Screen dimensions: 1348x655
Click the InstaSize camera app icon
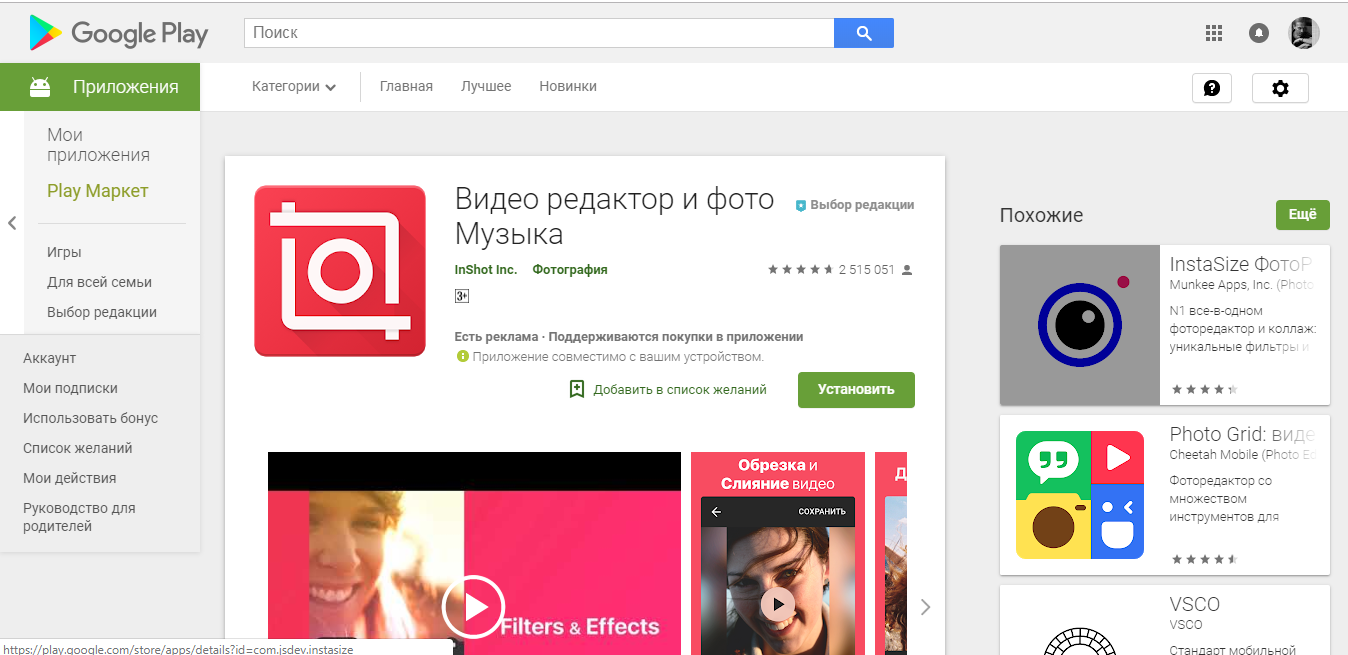(x=1080, y=325)
